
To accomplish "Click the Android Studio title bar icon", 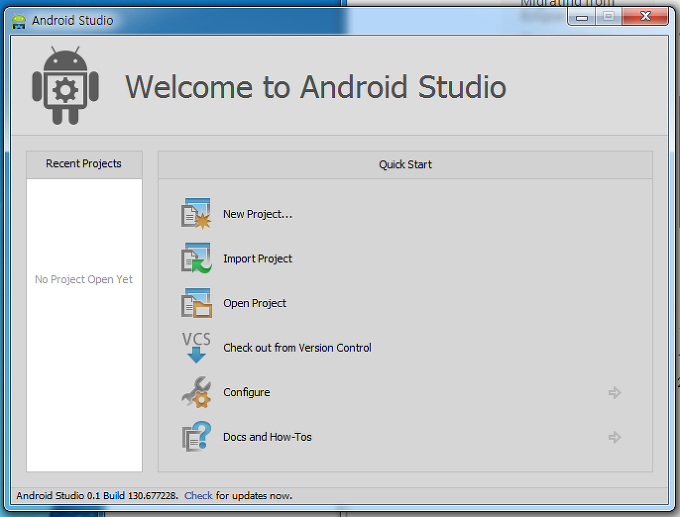I will click(19, 21).
